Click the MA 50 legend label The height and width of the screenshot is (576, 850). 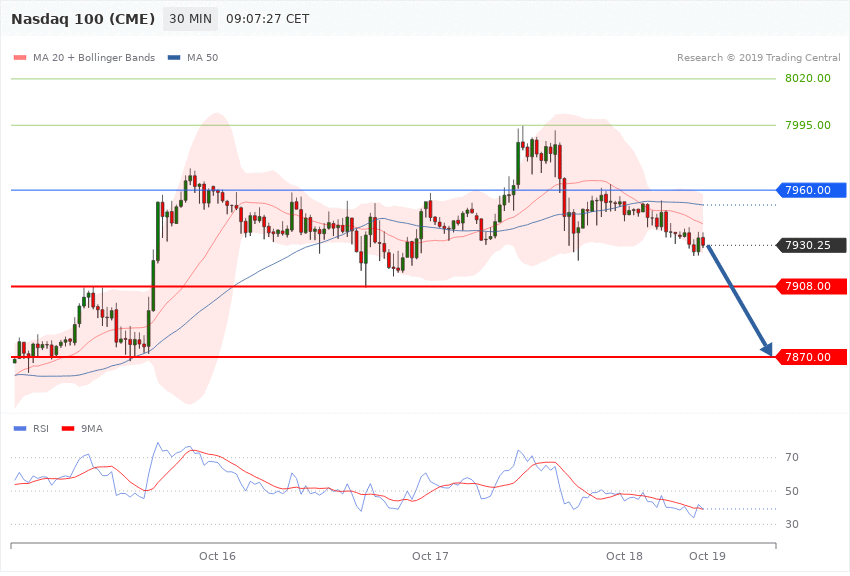tap(202, 57)
